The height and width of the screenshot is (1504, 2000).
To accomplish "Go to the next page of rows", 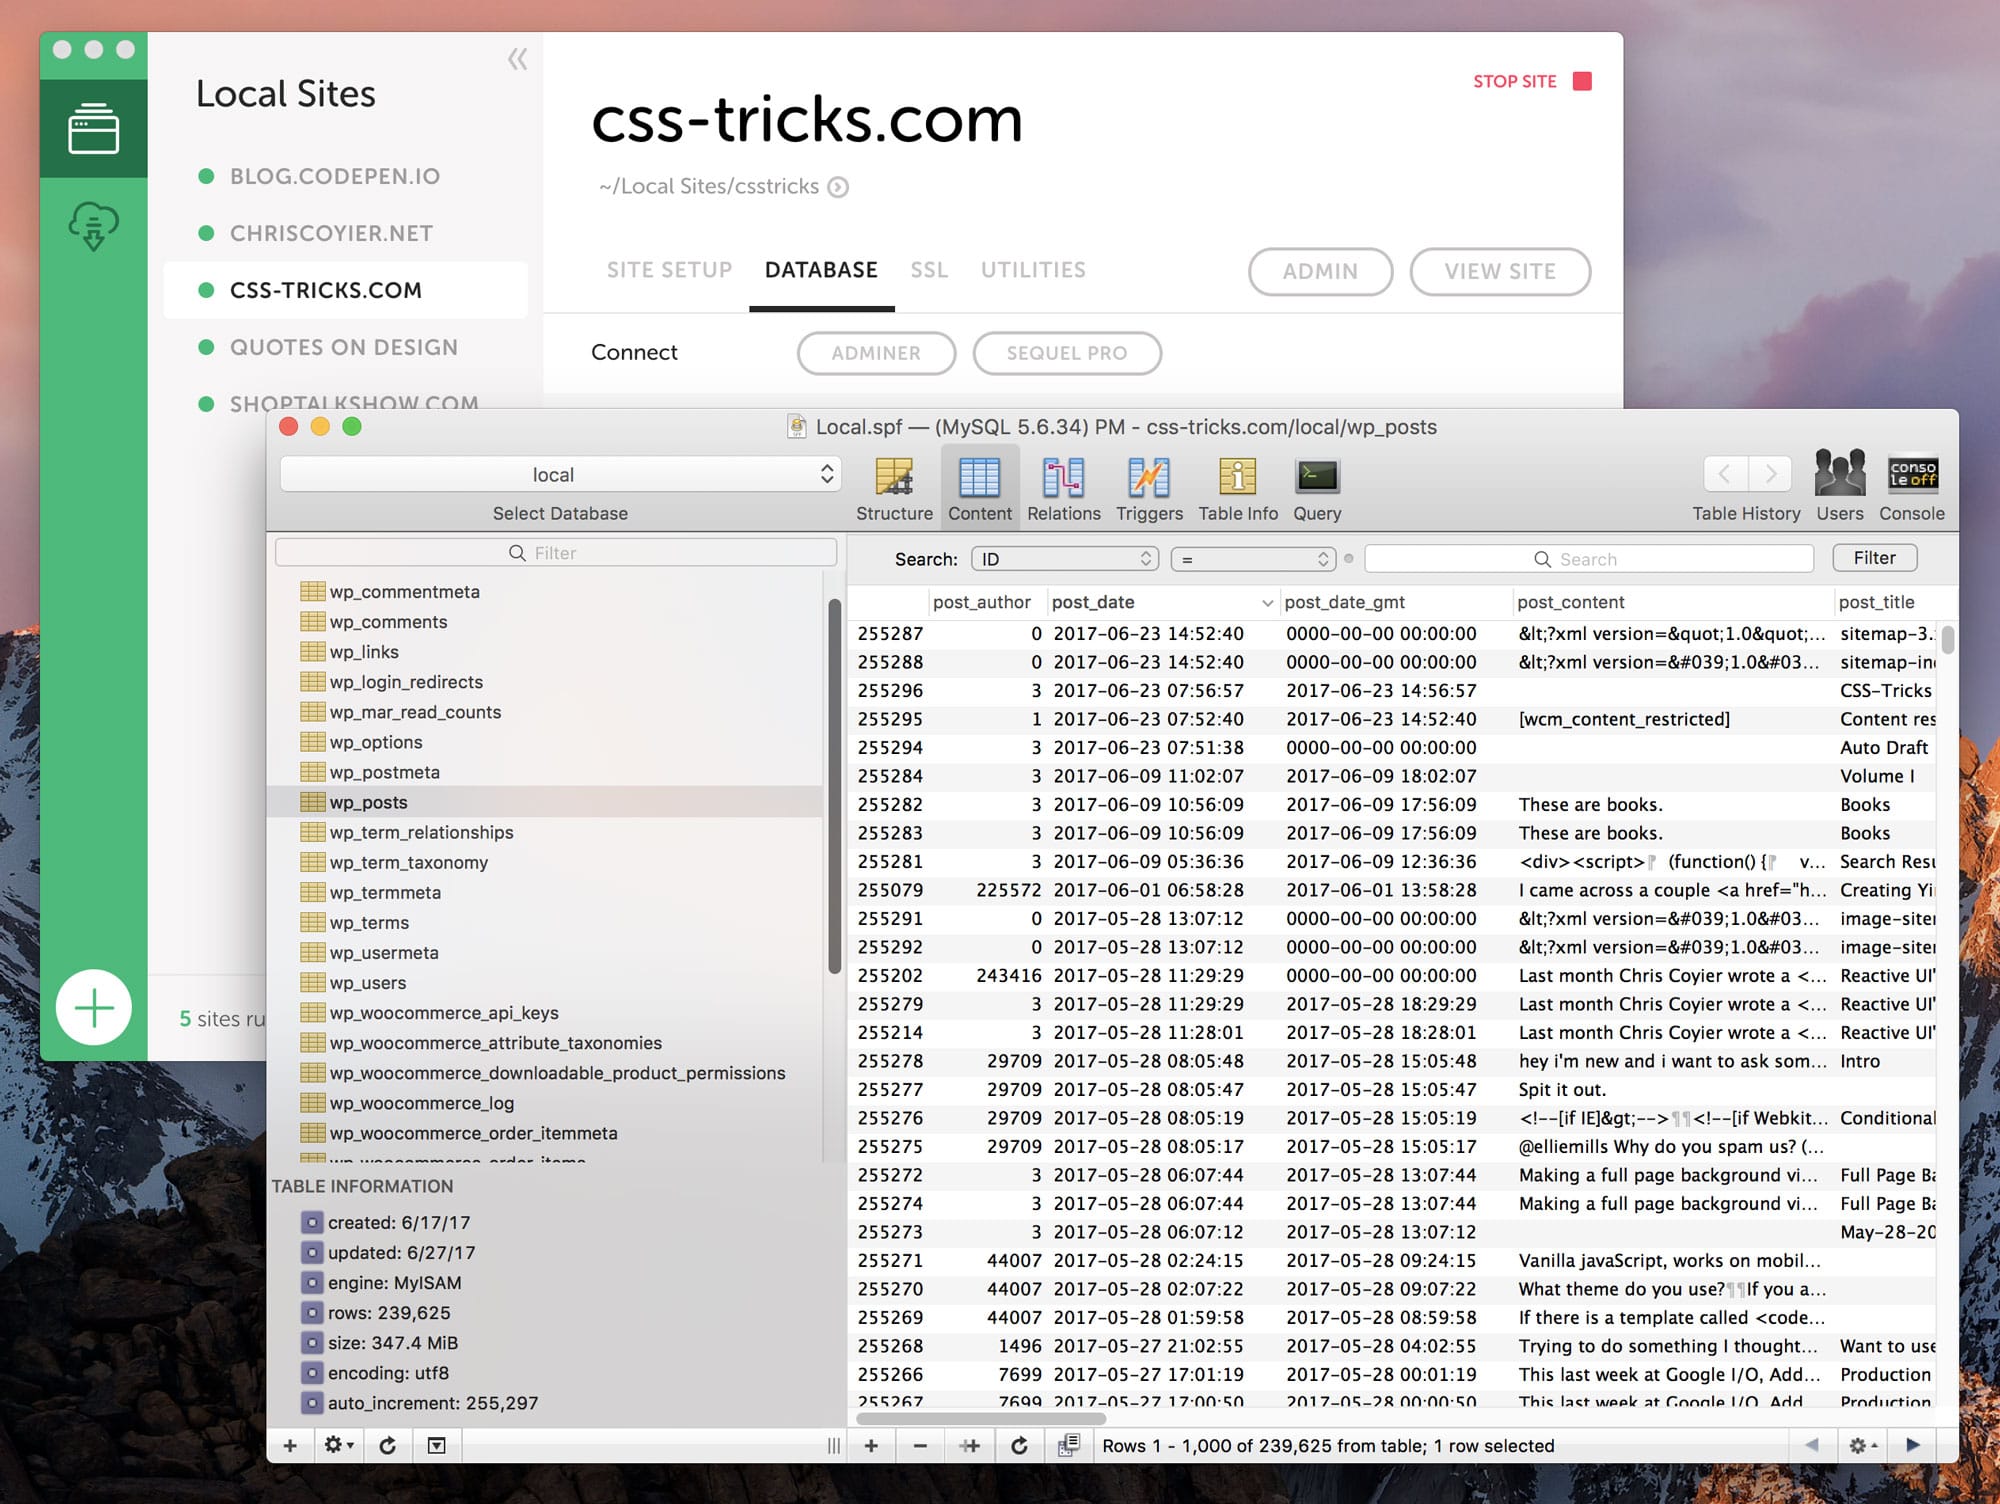I will 1912,1445.
